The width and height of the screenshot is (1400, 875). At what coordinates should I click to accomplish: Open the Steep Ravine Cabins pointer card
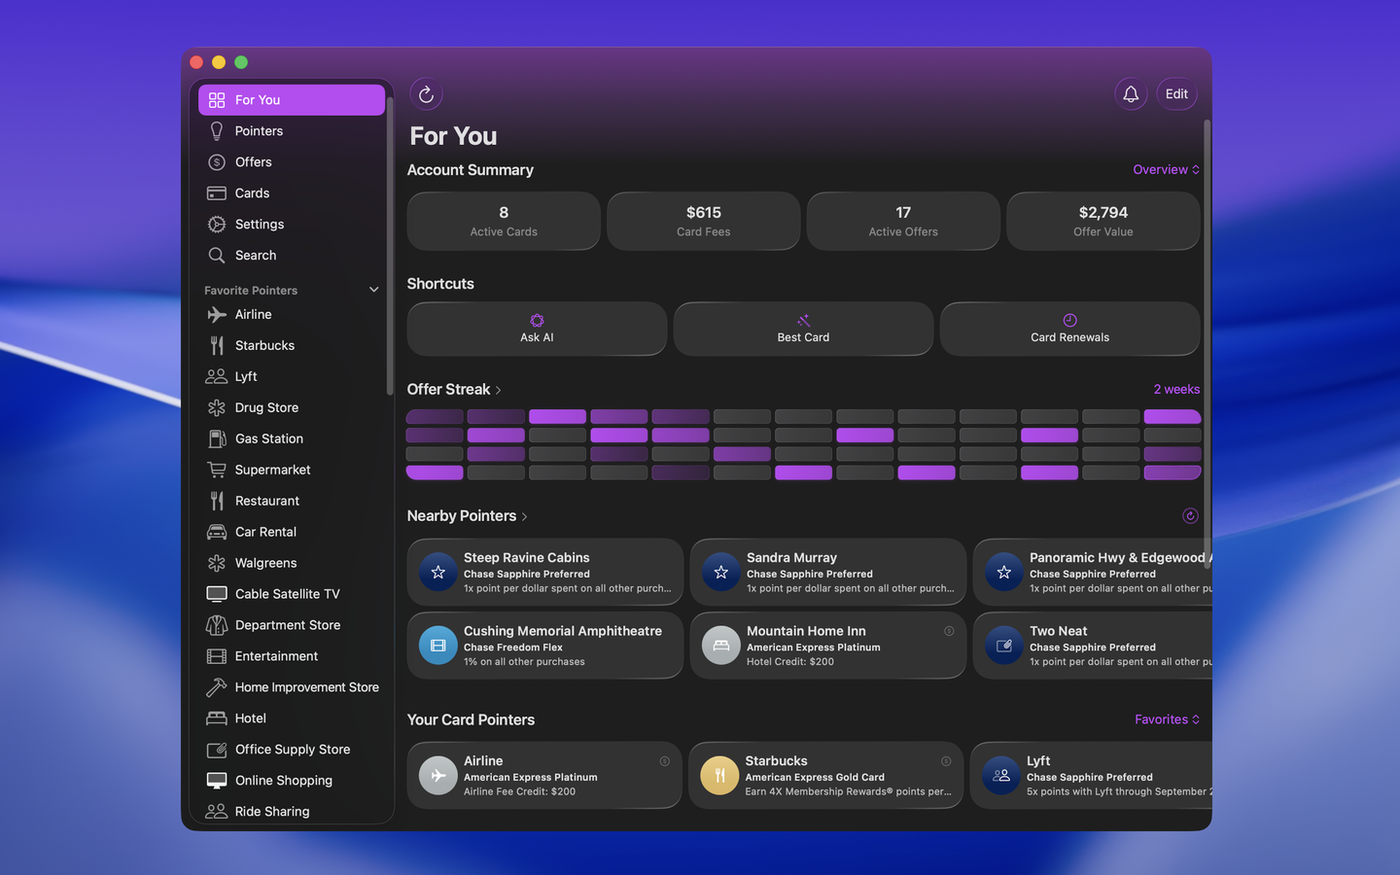pos(545,572)
